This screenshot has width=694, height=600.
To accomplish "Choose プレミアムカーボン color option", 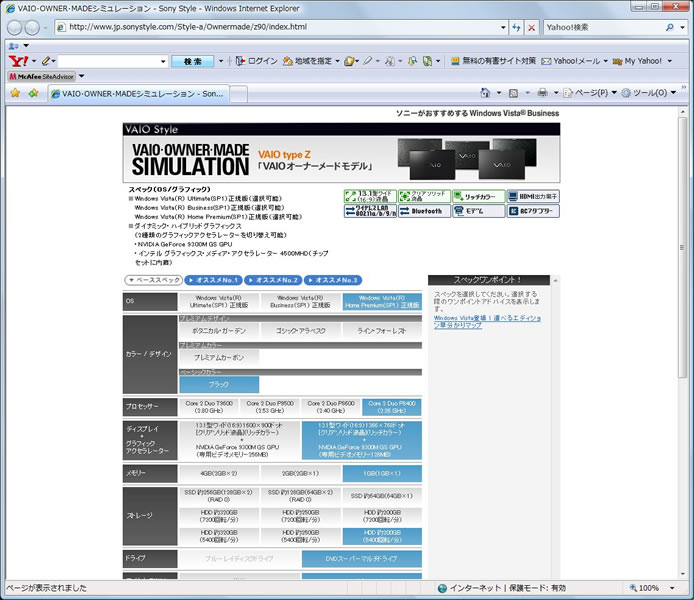I will (219, 357).
